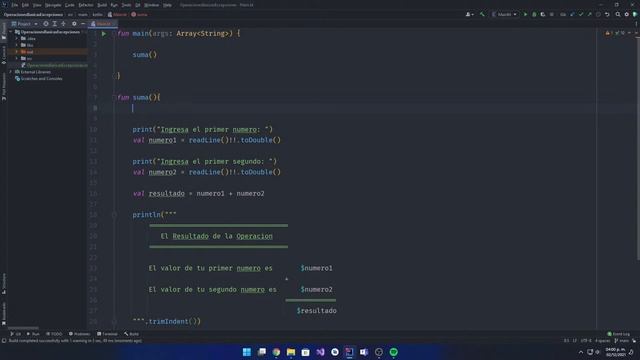Viewport: 640px width, 360px height.
Task: Open the File menu
Action: (15, 5)
